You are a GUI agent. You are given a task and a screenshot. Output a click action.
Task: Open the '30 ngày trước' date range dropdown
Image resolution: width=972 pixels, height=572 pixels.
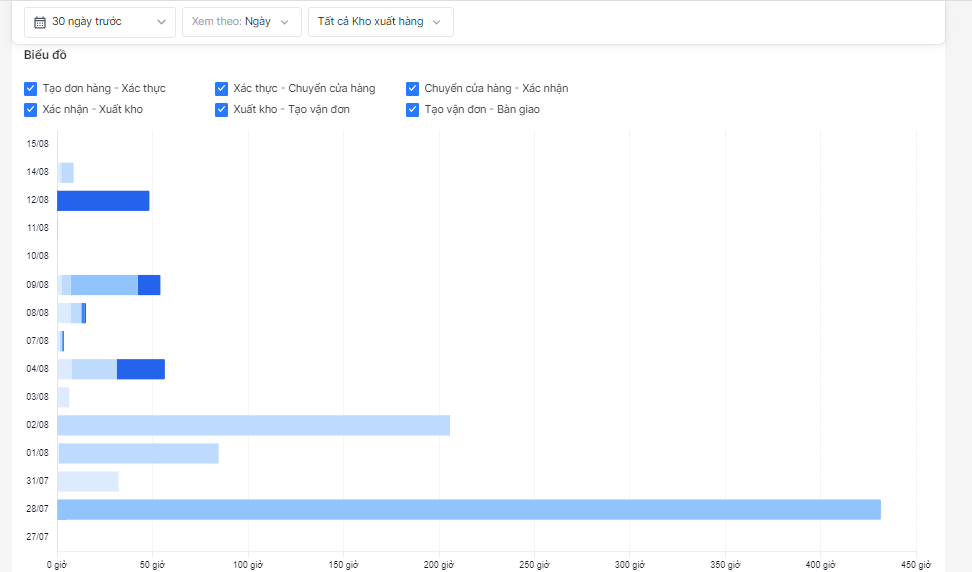(100, 22)
